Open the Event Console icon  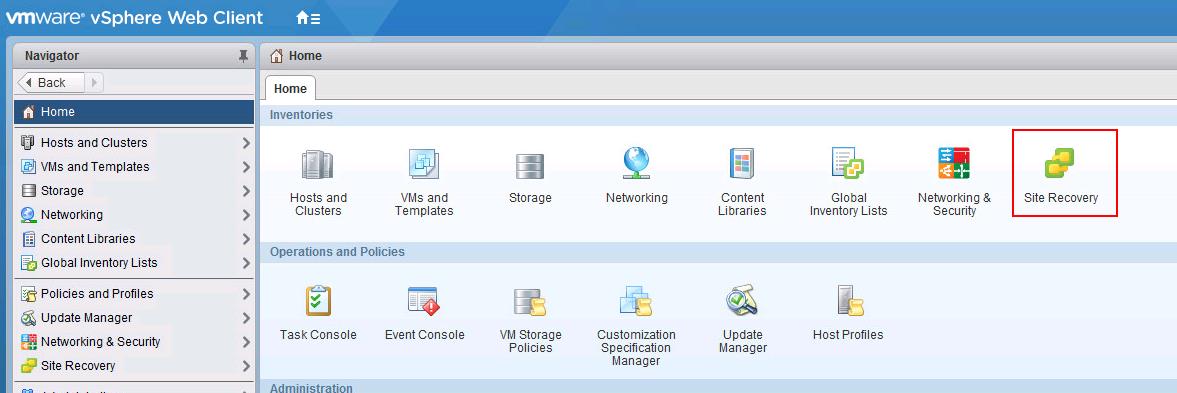coord(423,301)
